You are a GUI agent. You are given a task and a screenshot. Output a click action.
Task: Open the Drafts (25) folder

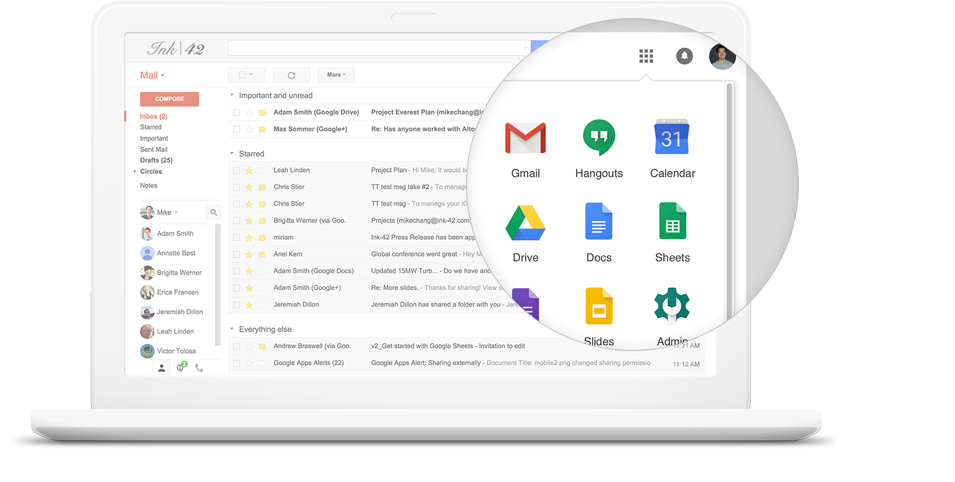click(156, 160)
